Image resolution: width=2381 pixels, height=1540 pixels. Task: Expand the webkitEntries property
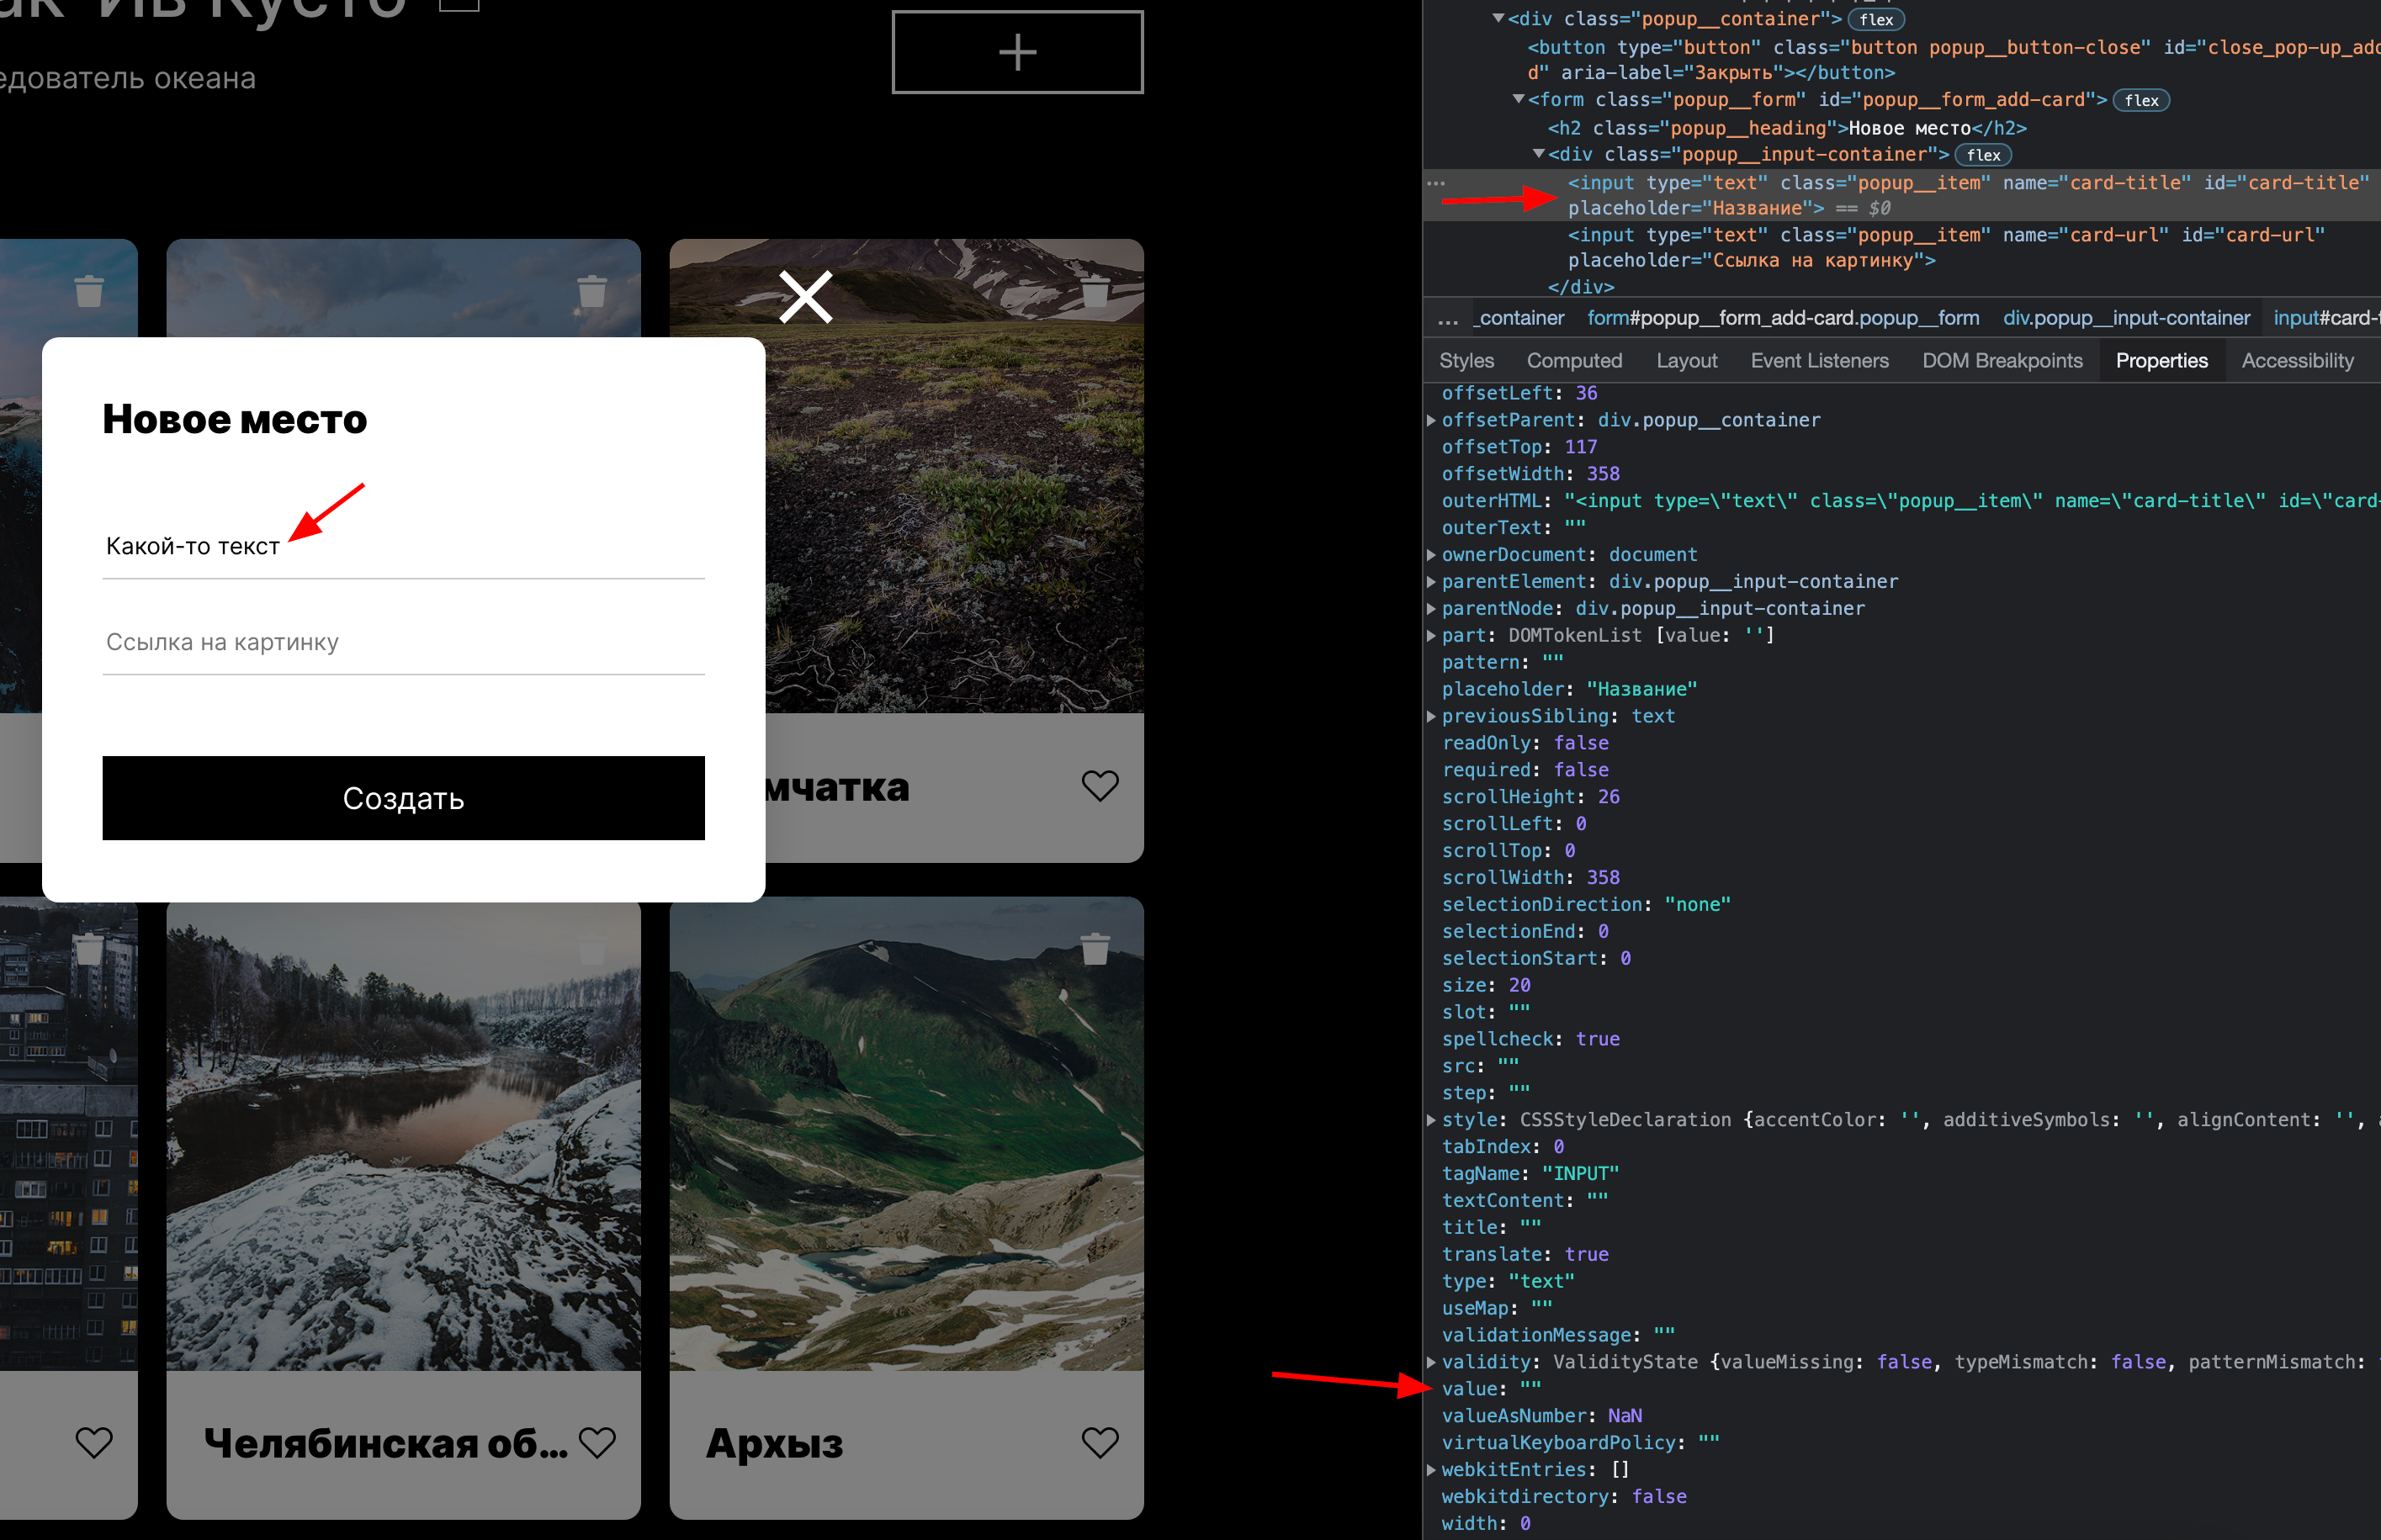point(1433,1469)
